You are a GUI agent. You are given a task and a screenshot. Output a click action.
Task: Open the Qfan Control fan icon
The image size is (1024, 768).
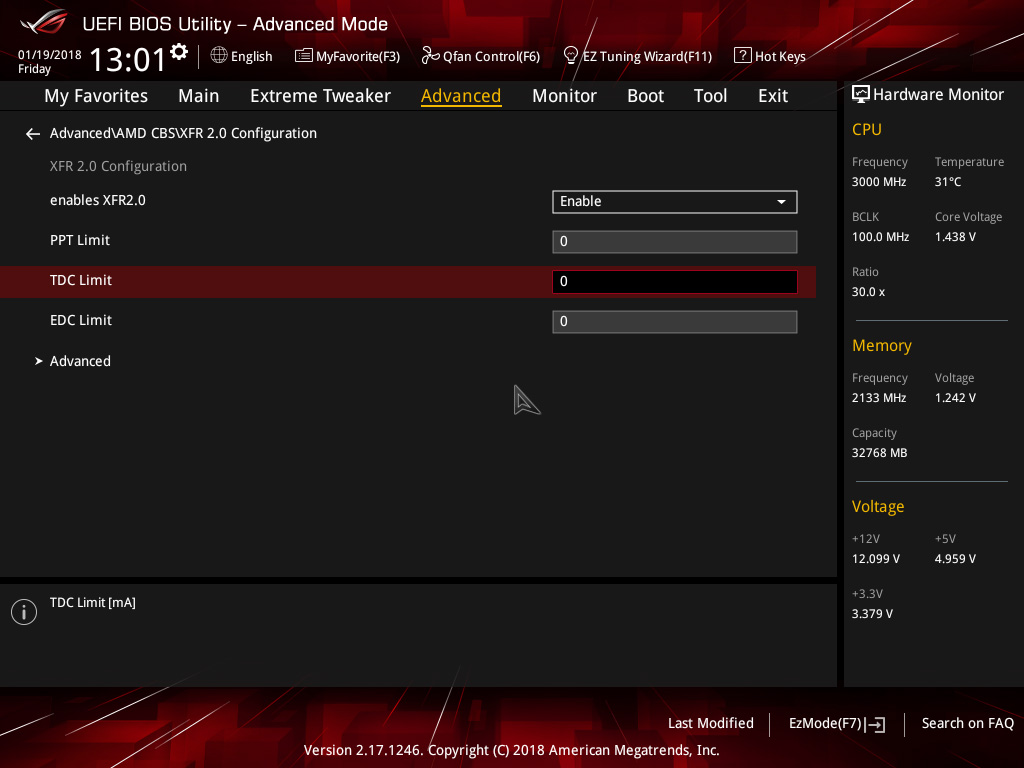tap(430, 56)
